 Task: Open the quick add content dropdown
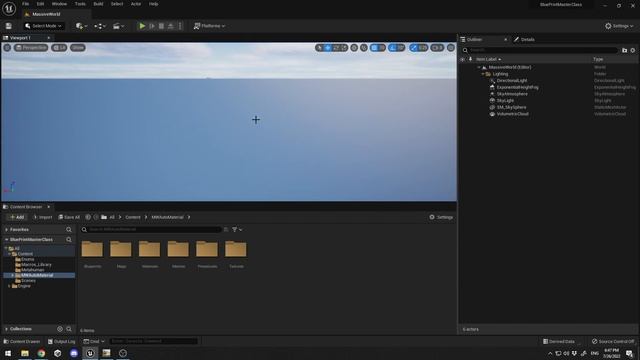point(81,26)
